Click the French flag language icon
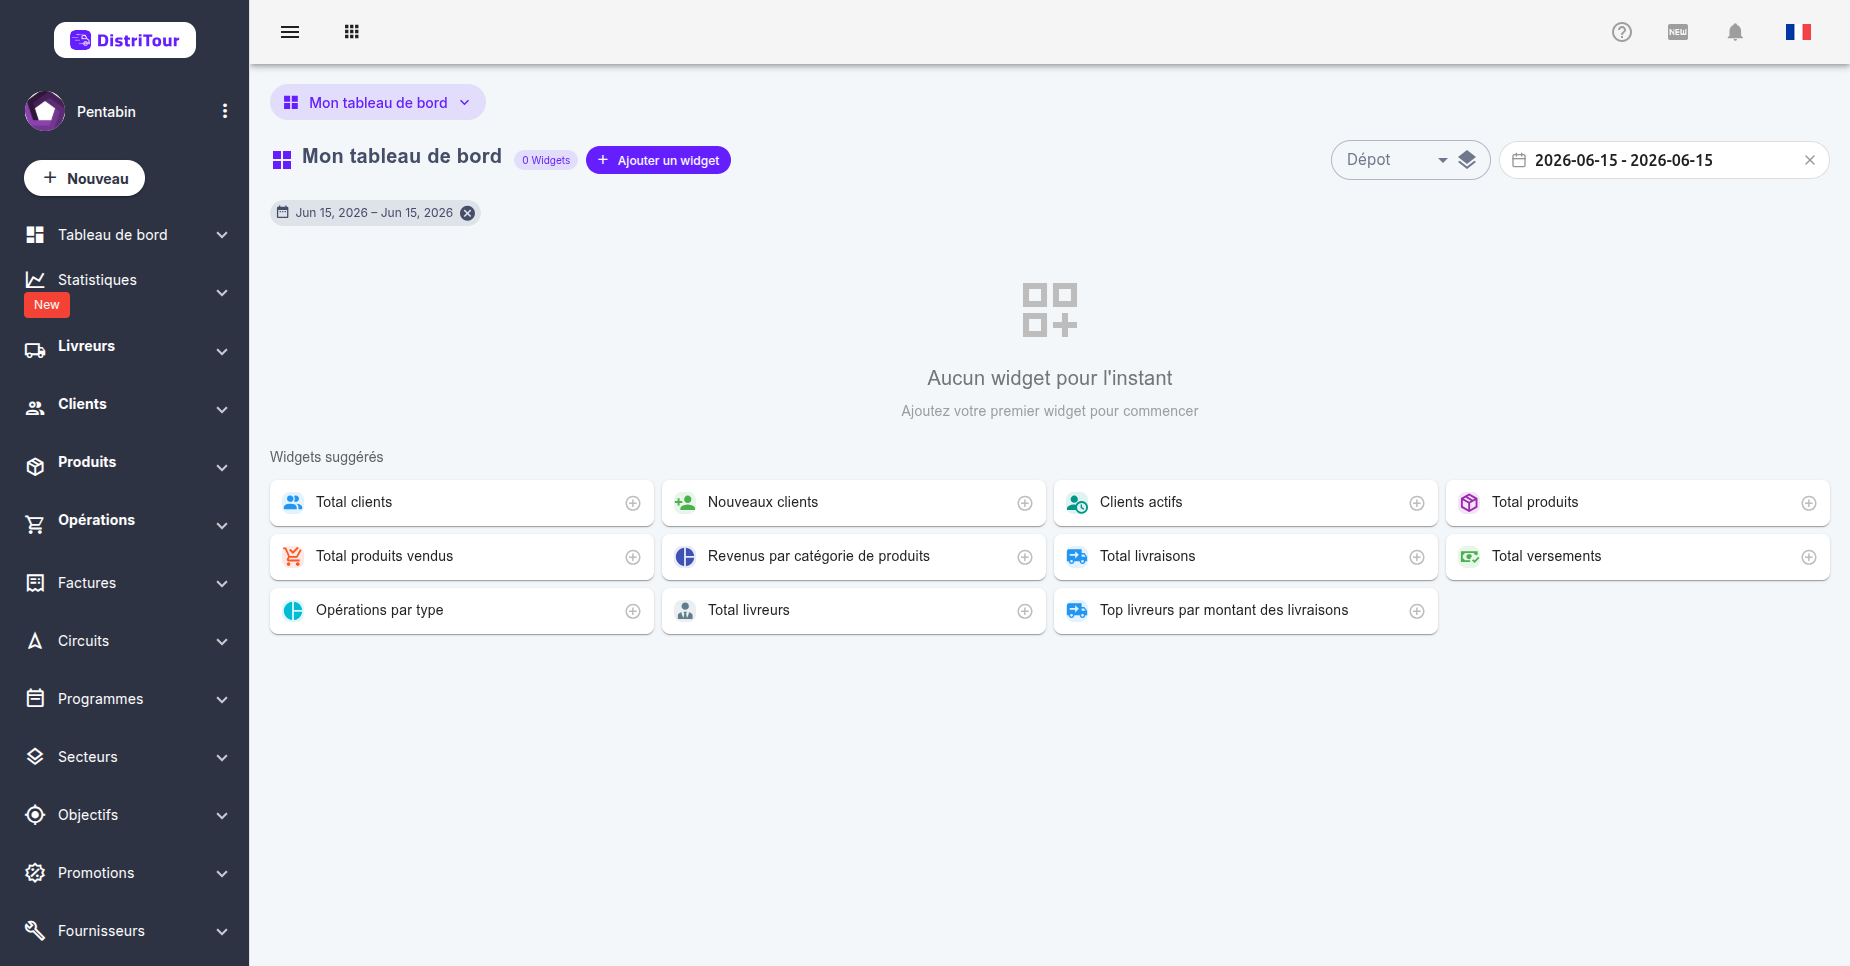Screen dimensions: 1850x966 click(1798, 32)
